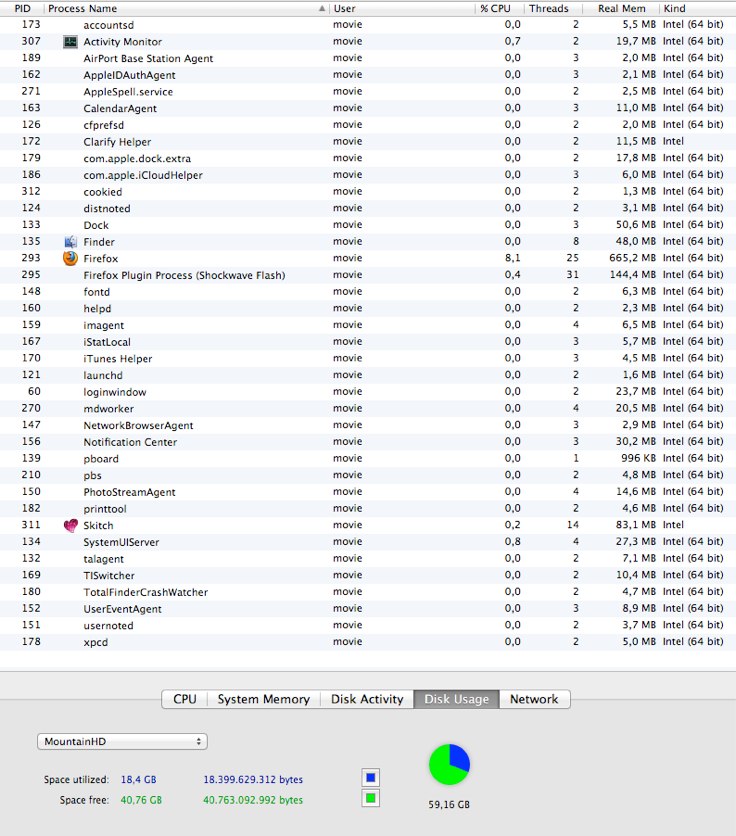Click the blue space utilized color swatch
Image resolution: width=736 pixels, height=836 pixels.
(x=371, y=778)
